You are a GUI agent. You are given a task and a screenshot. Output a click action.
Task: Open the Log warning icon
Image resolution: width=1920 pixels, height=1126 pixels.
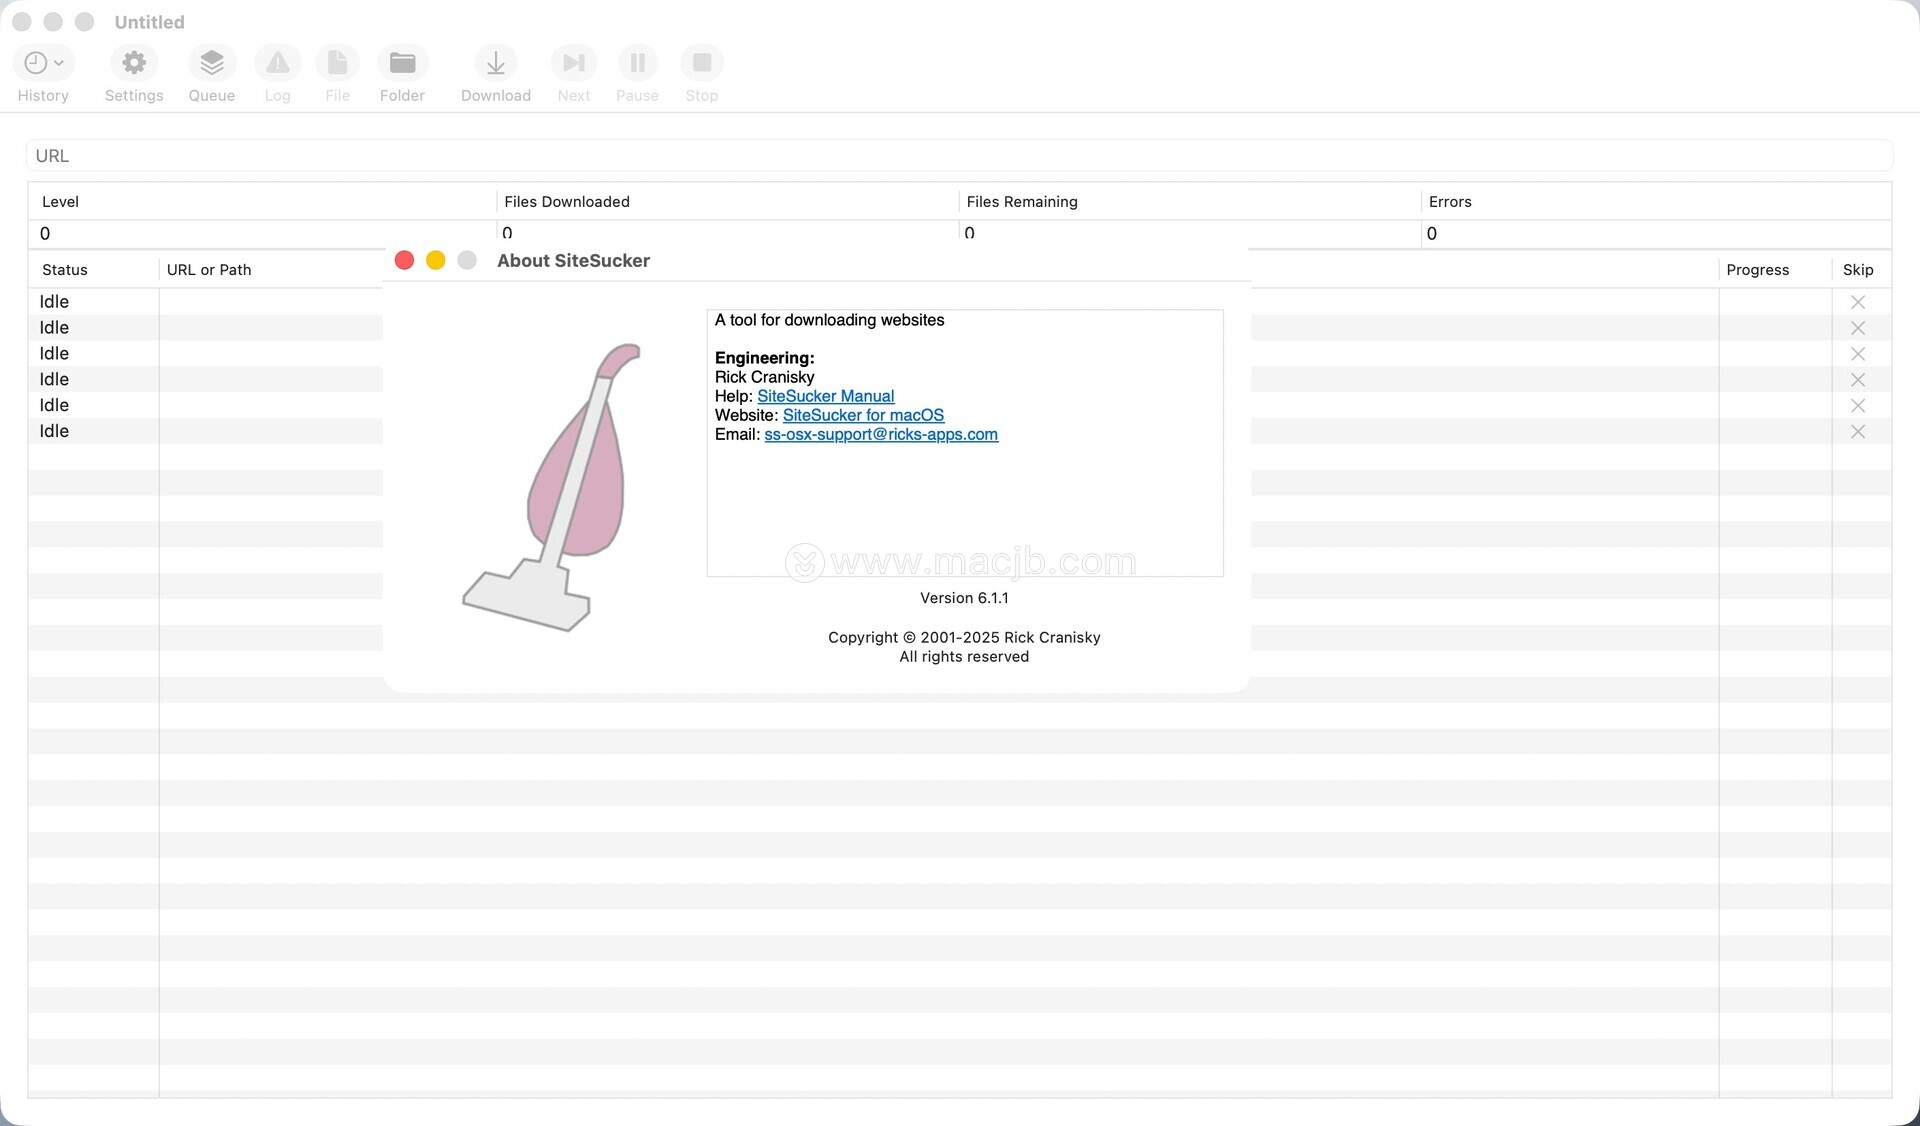pos(277,64)
